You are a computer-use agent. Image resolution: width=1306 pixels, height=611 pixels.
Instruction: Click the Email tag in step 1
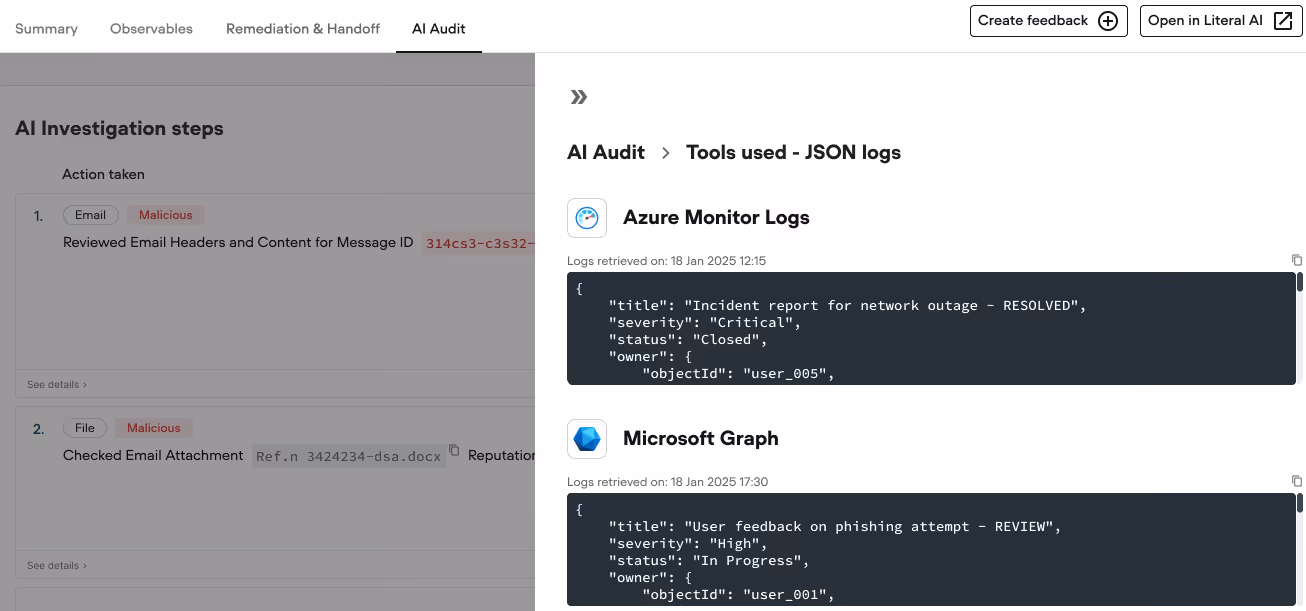90,215
